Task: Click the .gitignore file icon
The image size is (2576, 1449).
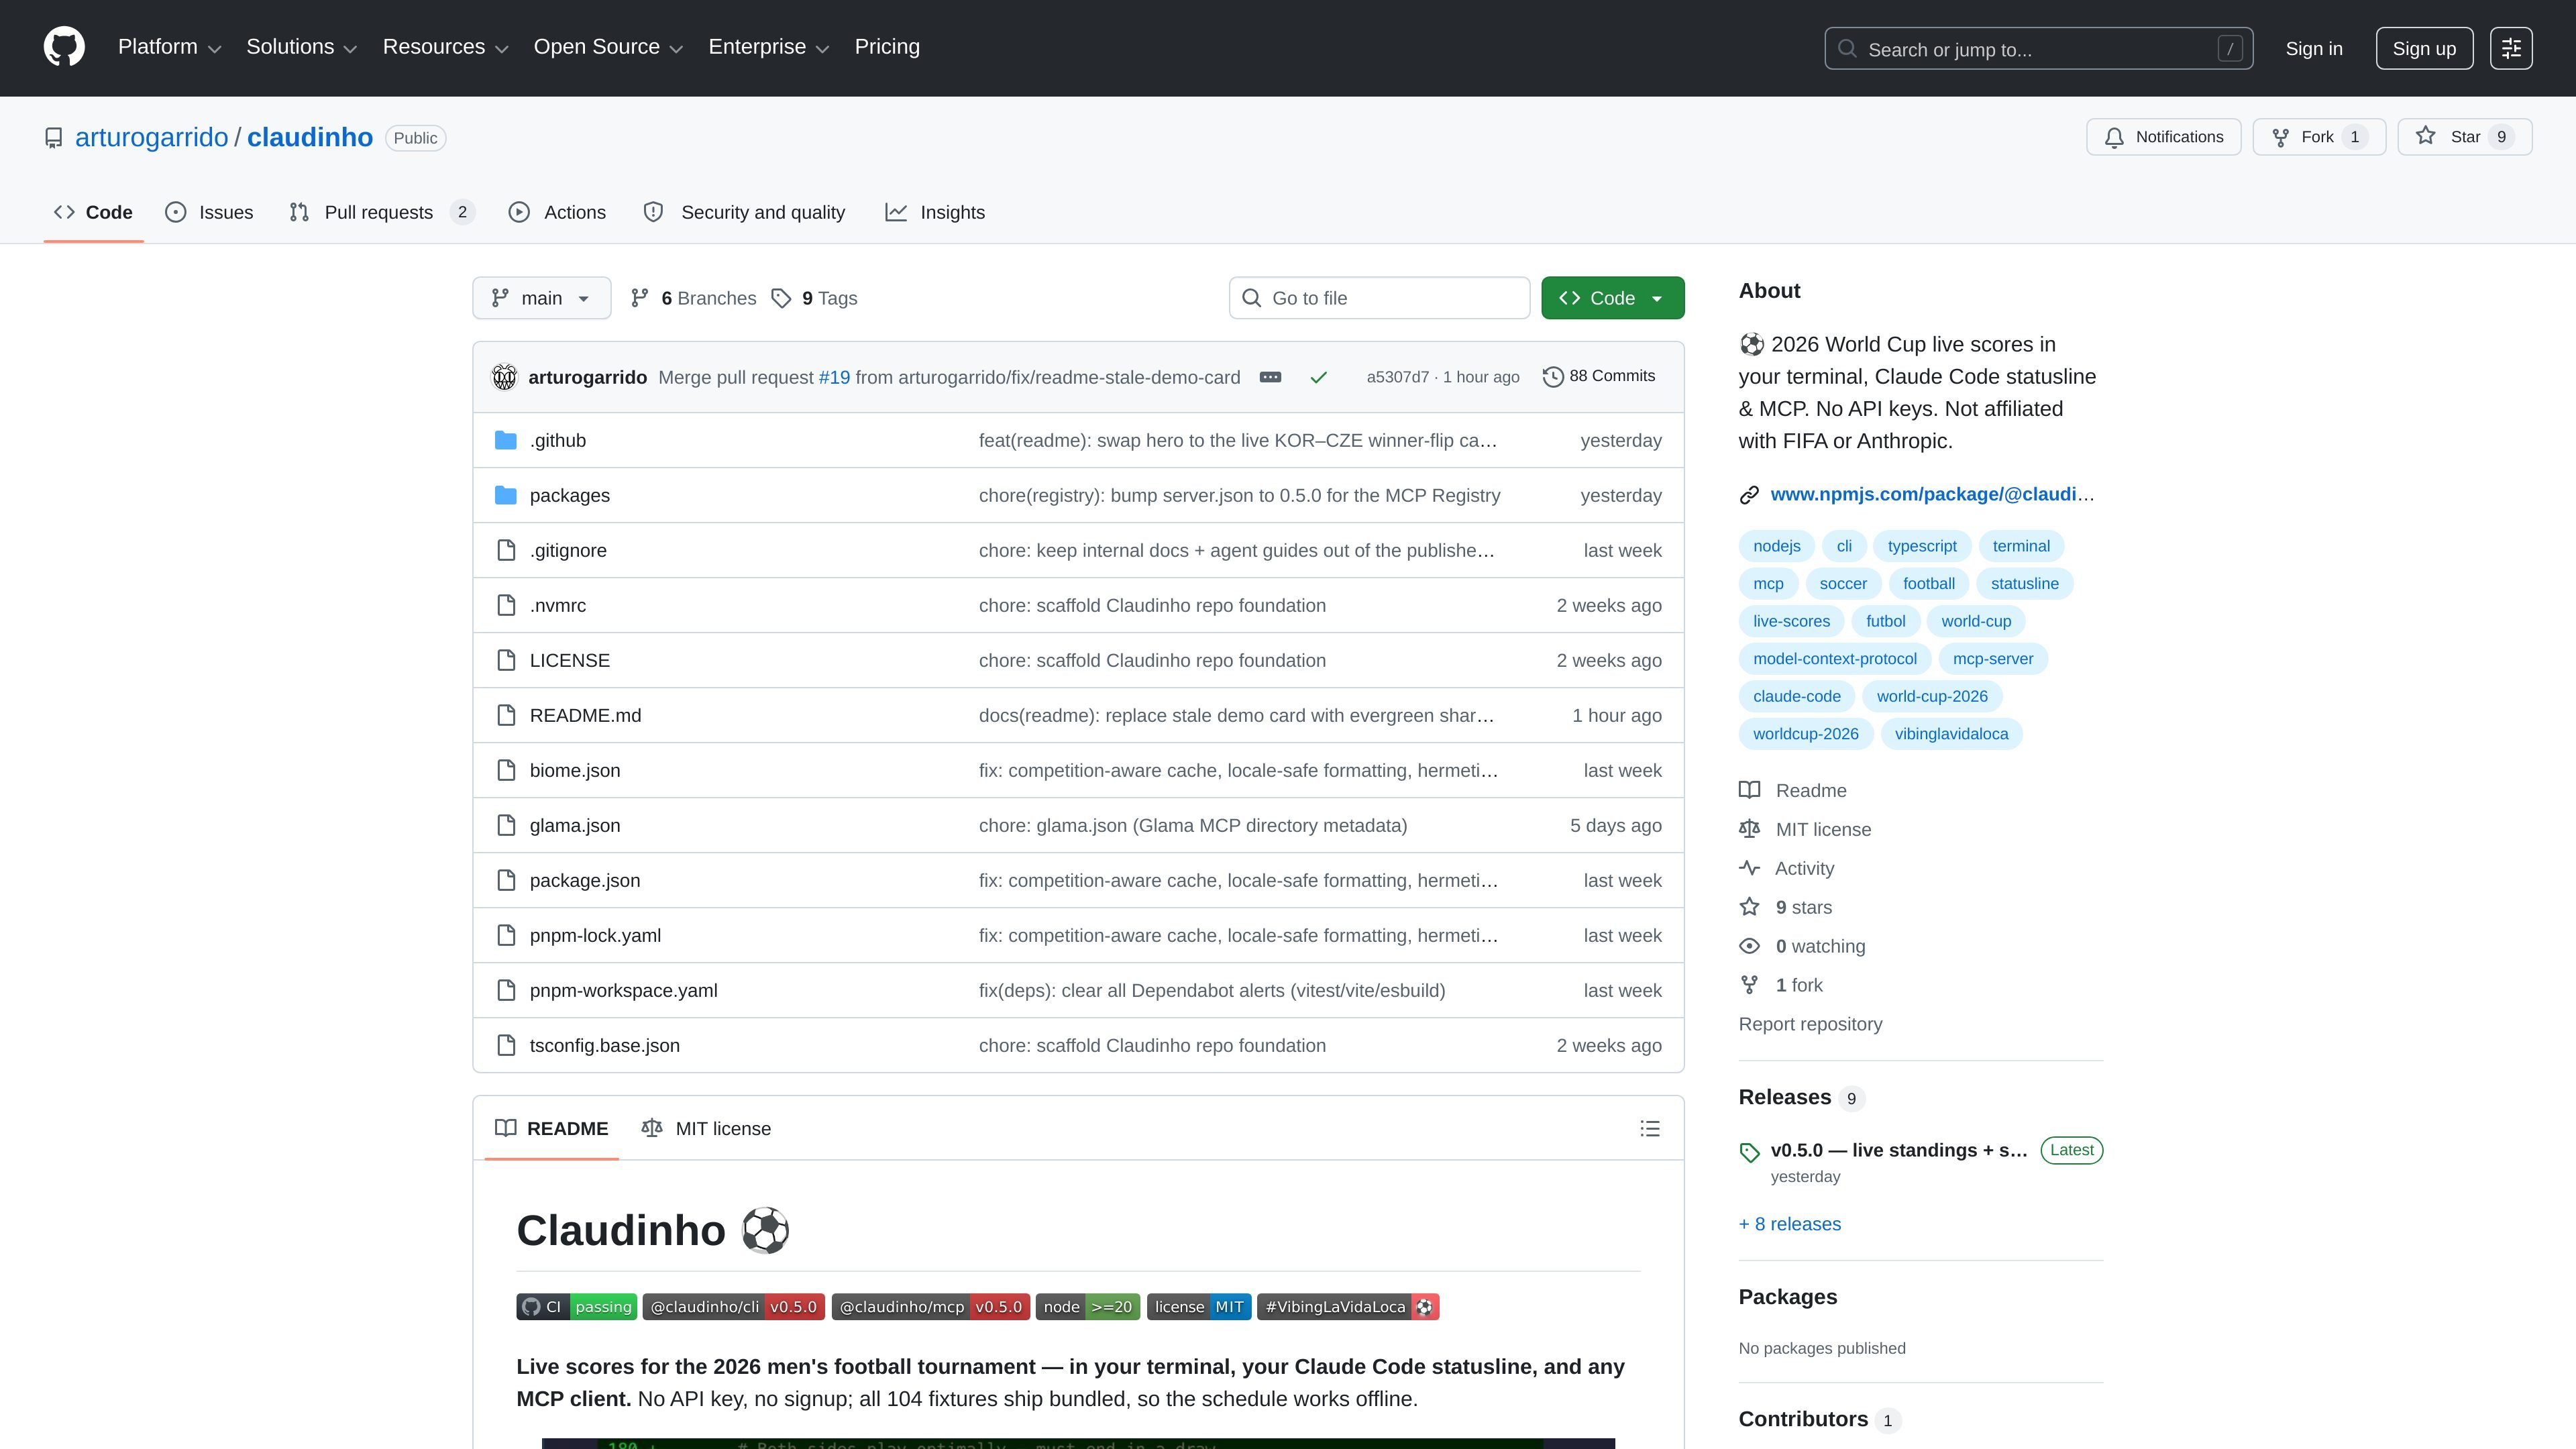Action: (506, 551)
